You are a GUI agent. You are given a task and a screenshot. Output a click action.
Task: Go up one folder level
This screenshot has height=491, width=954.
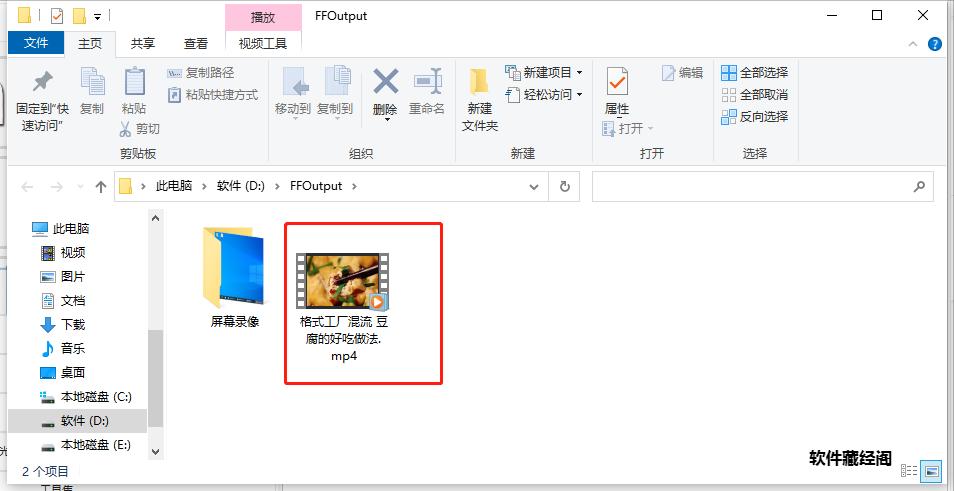tap(101, 187)
